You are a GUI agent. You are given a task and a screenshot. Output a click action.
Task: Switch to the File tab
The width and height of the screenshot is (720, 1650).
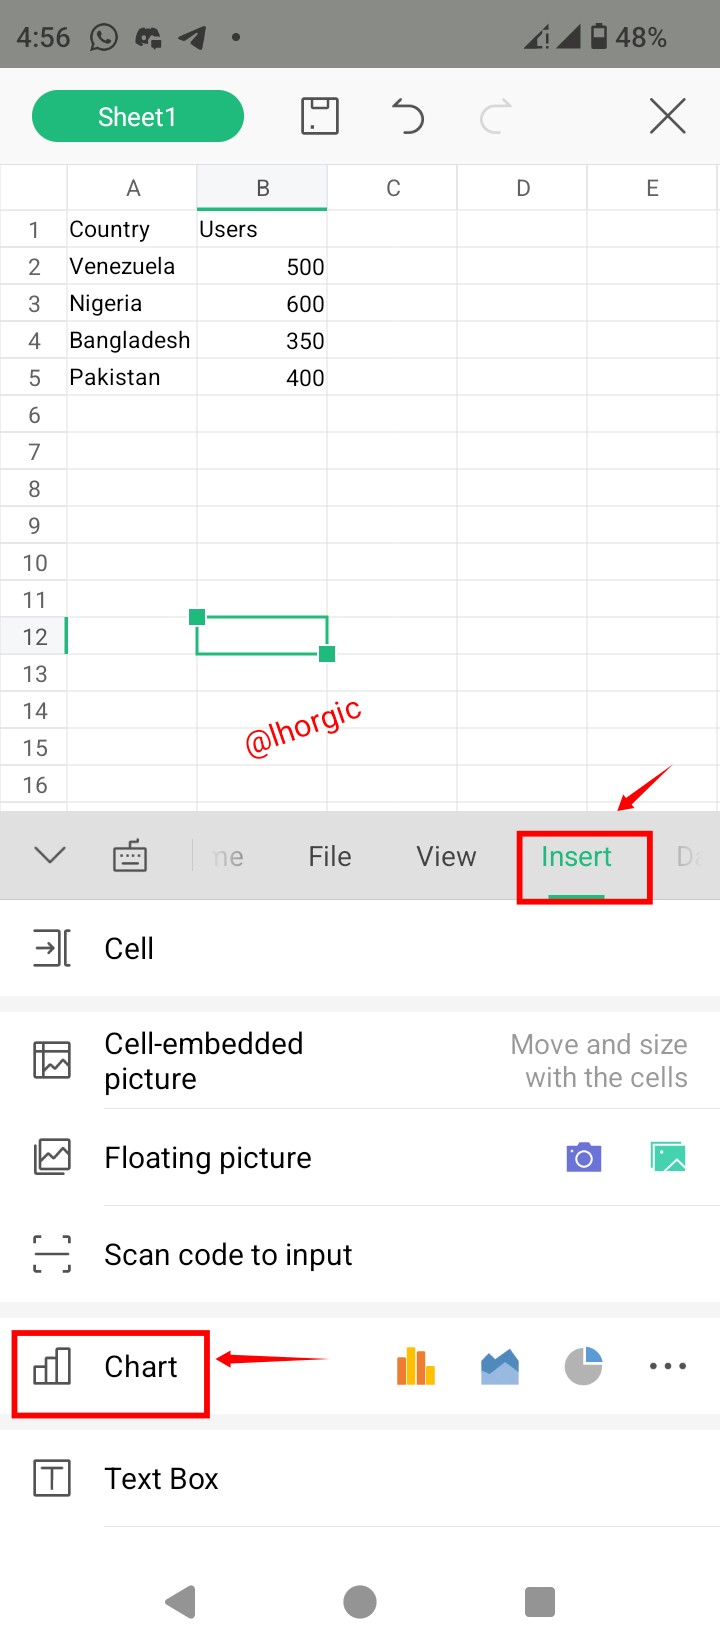pyautogui.click(x=330, y=857)
